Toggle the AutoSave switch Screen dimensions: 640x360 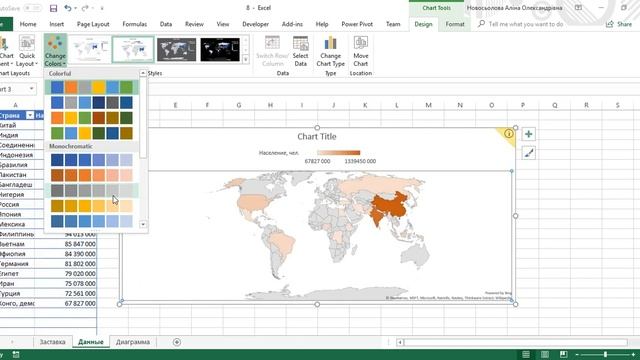(32, 8)
